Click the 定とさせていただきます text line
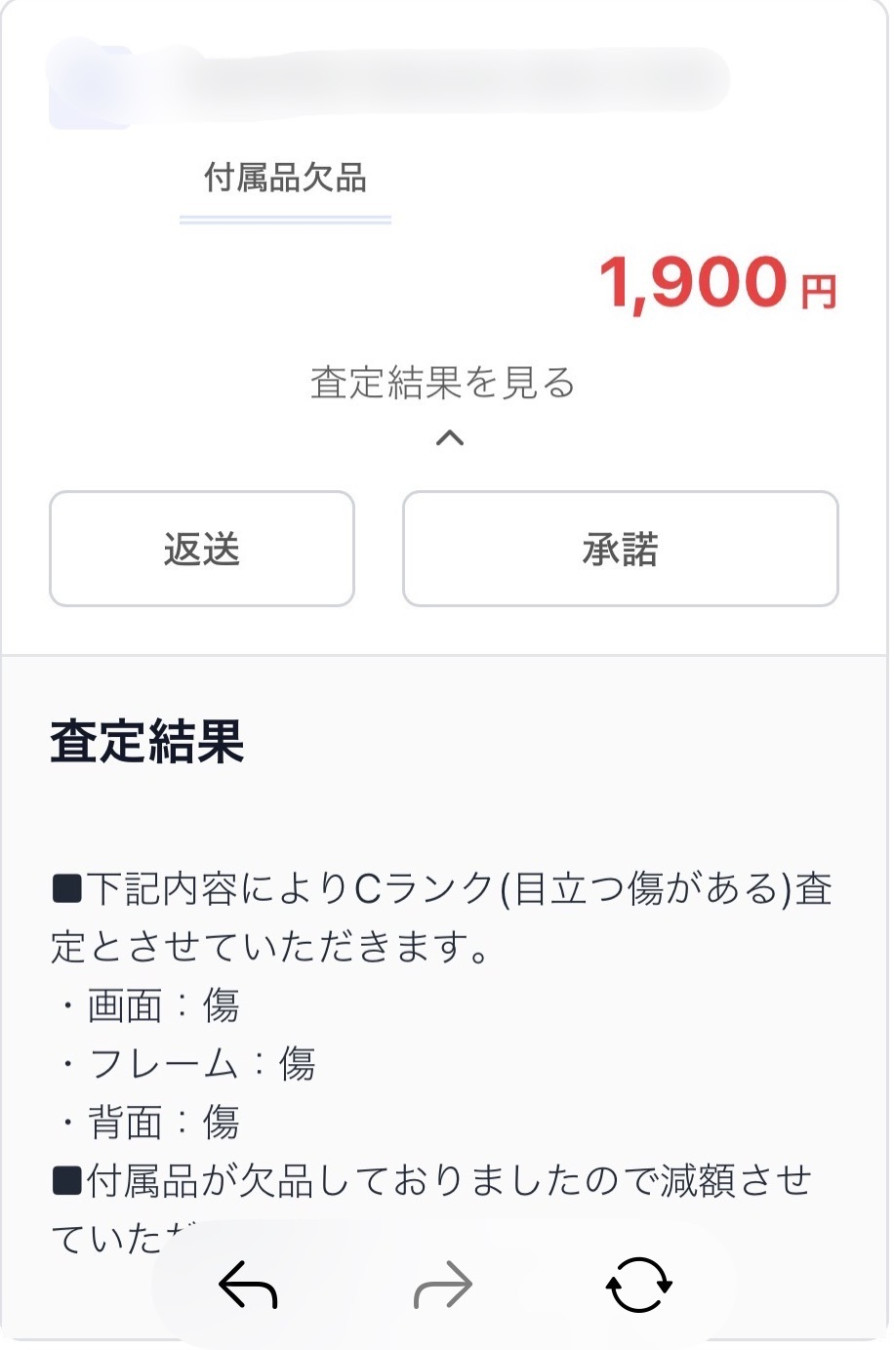Screen dimensions: 894x1350 [270, 948]
